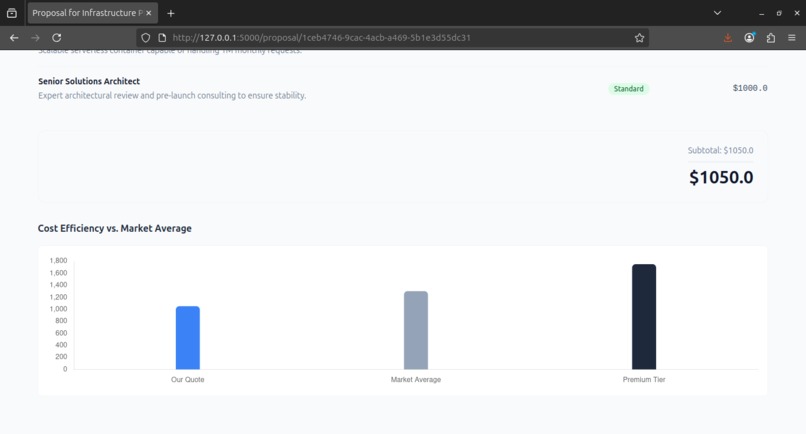Click the large $1050.0 total amount
The width and height of the screenshot is (806, 434).
click(x=721, y=177)
